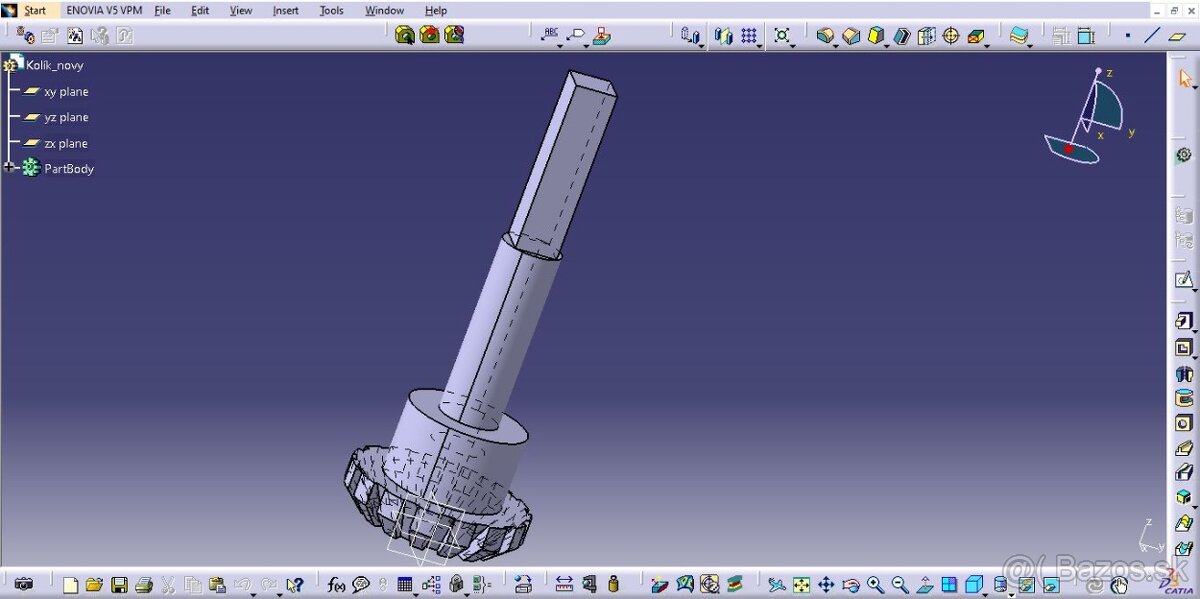This screenshot has width=1200, height=599.
Task: Select the Measure Between tool
Action: point(564,585)
